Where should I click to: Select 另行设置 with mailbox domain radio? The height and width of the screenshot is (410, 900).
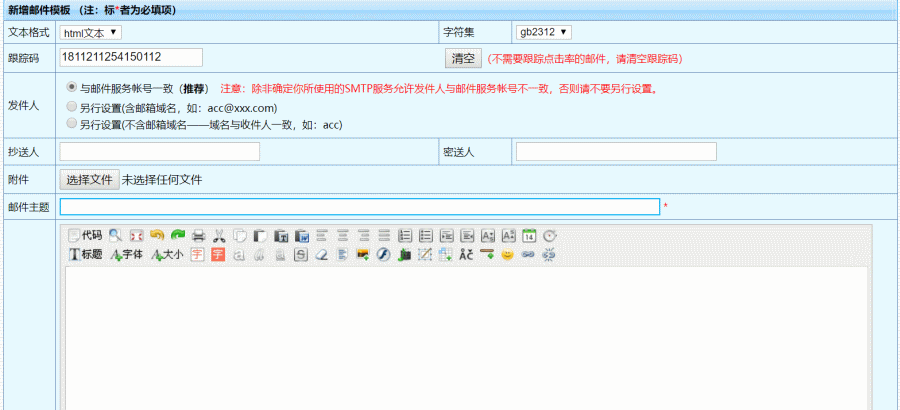(x=72, y=106)
